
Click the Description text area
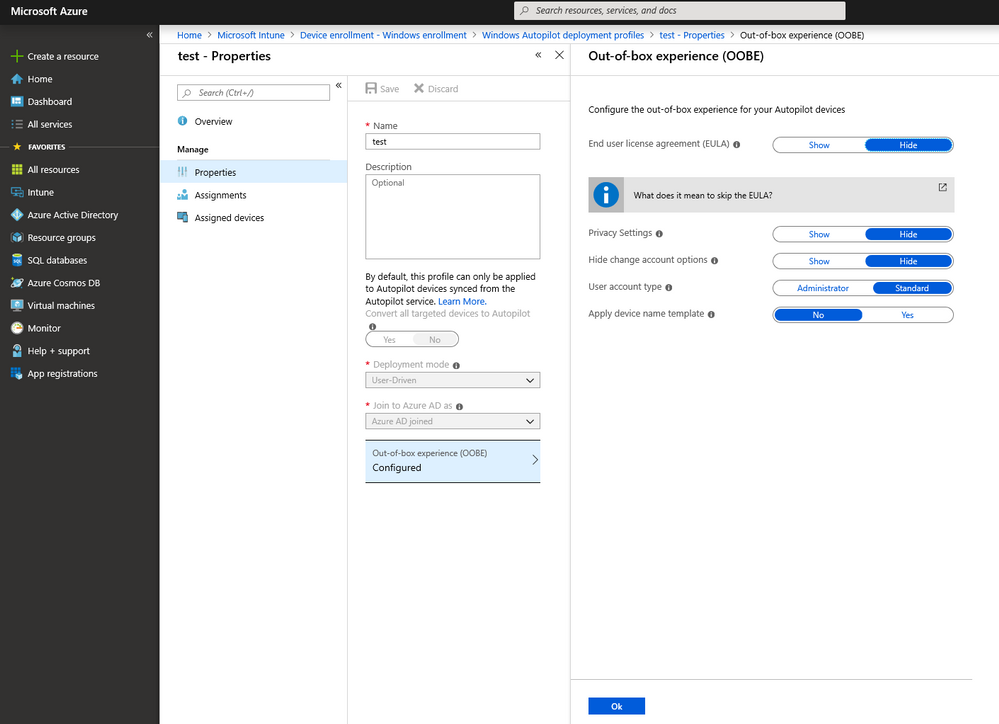(x=452, y=217)
